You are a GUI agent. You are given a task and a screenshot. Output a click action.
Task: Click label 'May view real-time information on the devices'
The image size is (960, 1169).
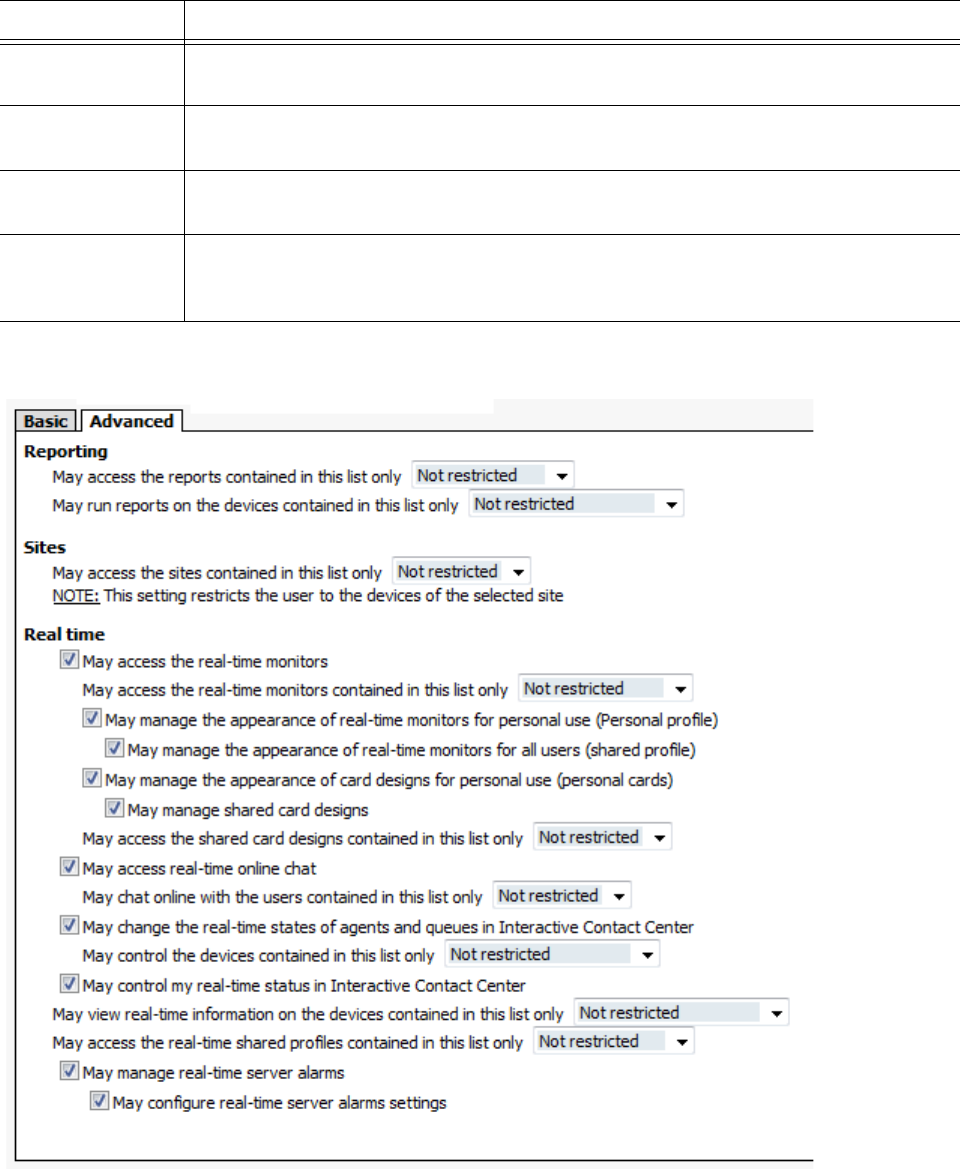click(308, 1015)
